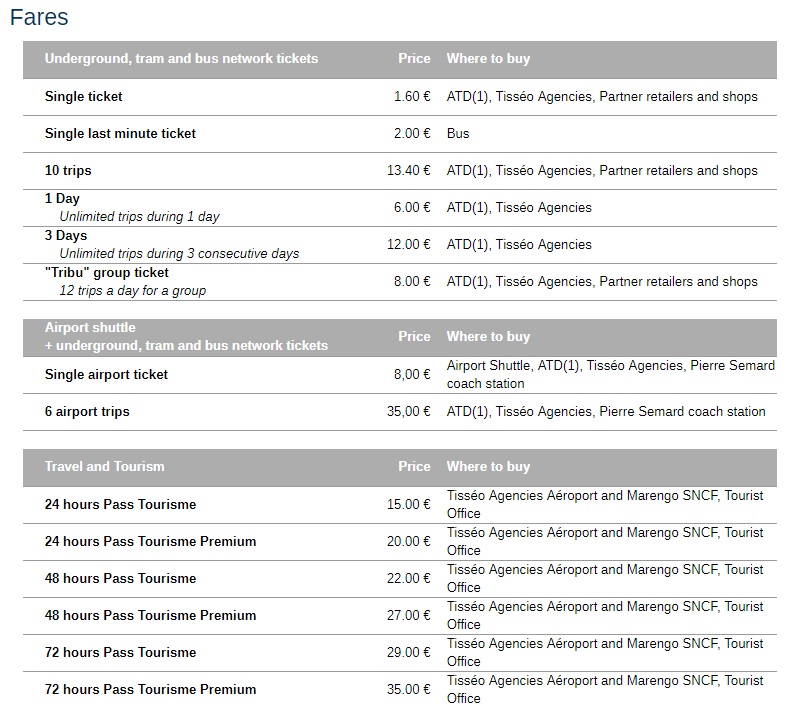Click the Fares page heading

pyautogui.click(x=39, y=17)
